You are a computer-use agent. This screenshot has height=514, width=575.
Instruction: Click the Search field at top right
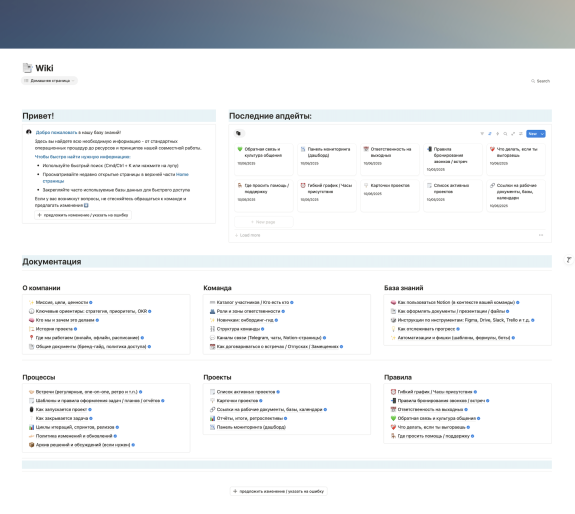(x=540, y=81)
